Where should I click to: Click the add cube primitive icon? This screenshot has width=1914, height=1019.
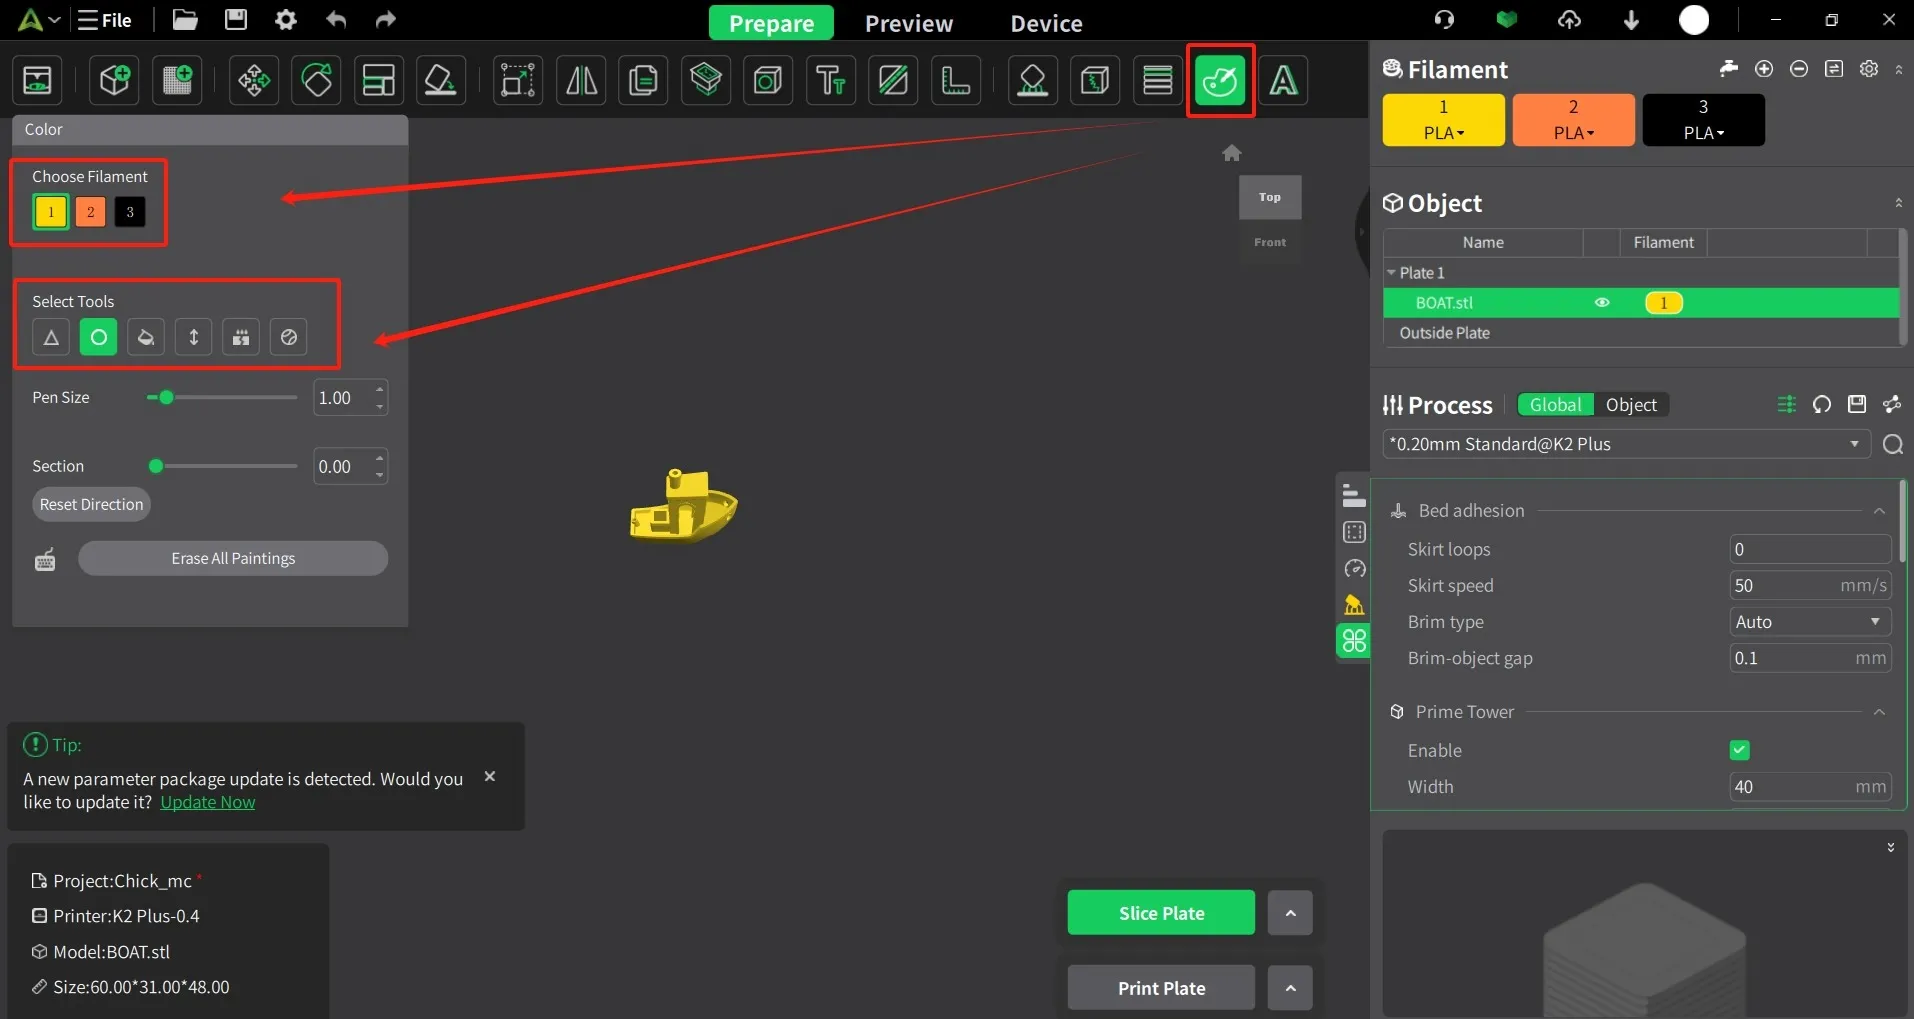coord(114,81)
